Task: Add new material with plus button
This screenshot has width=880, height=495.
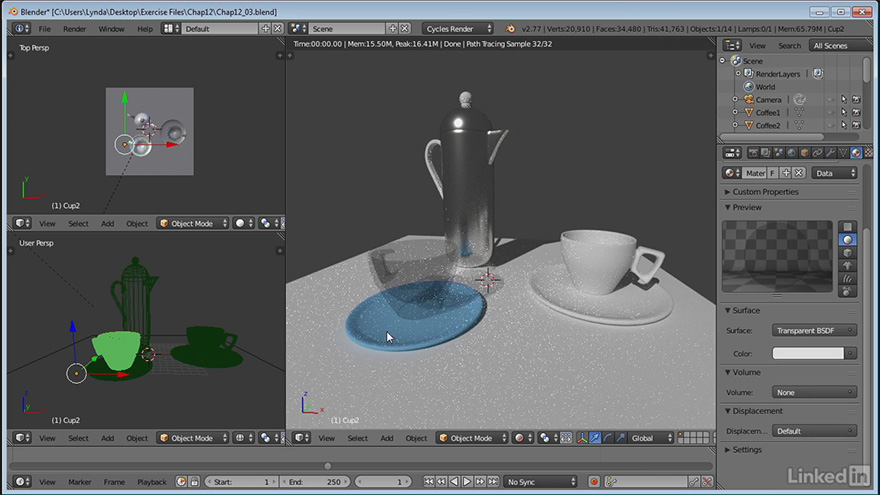Action: click(786, 173)
